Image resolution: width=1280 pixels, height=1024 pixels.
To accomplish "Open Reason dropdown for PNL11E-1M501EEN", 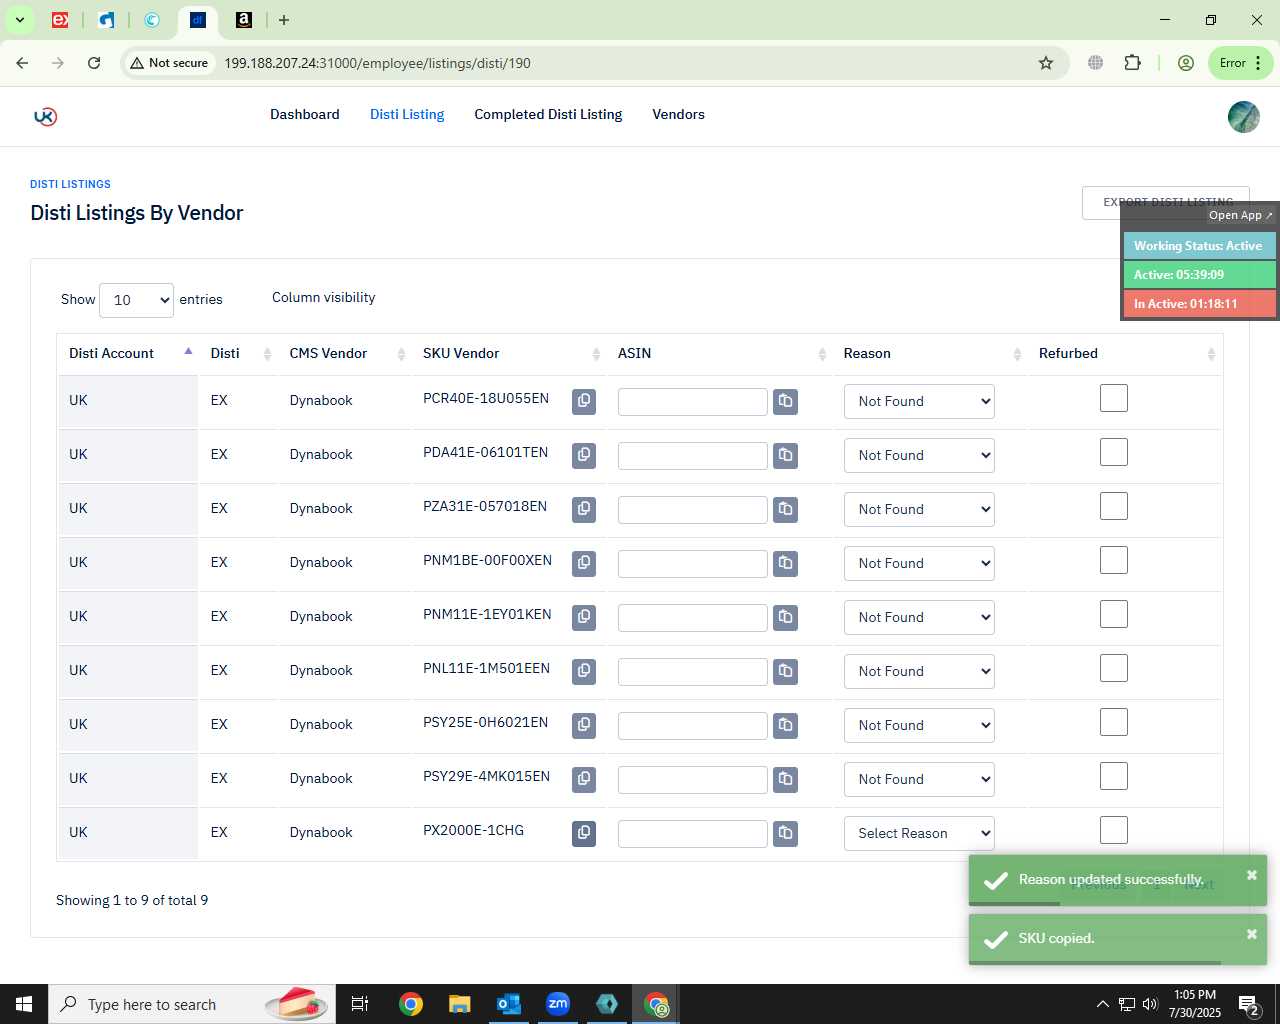I will pyautogui.click(x=919, y=671).
